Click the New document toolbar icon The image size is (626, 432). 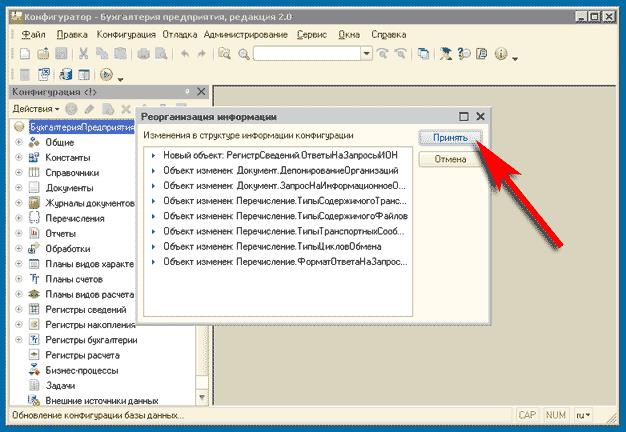[24, 54]
